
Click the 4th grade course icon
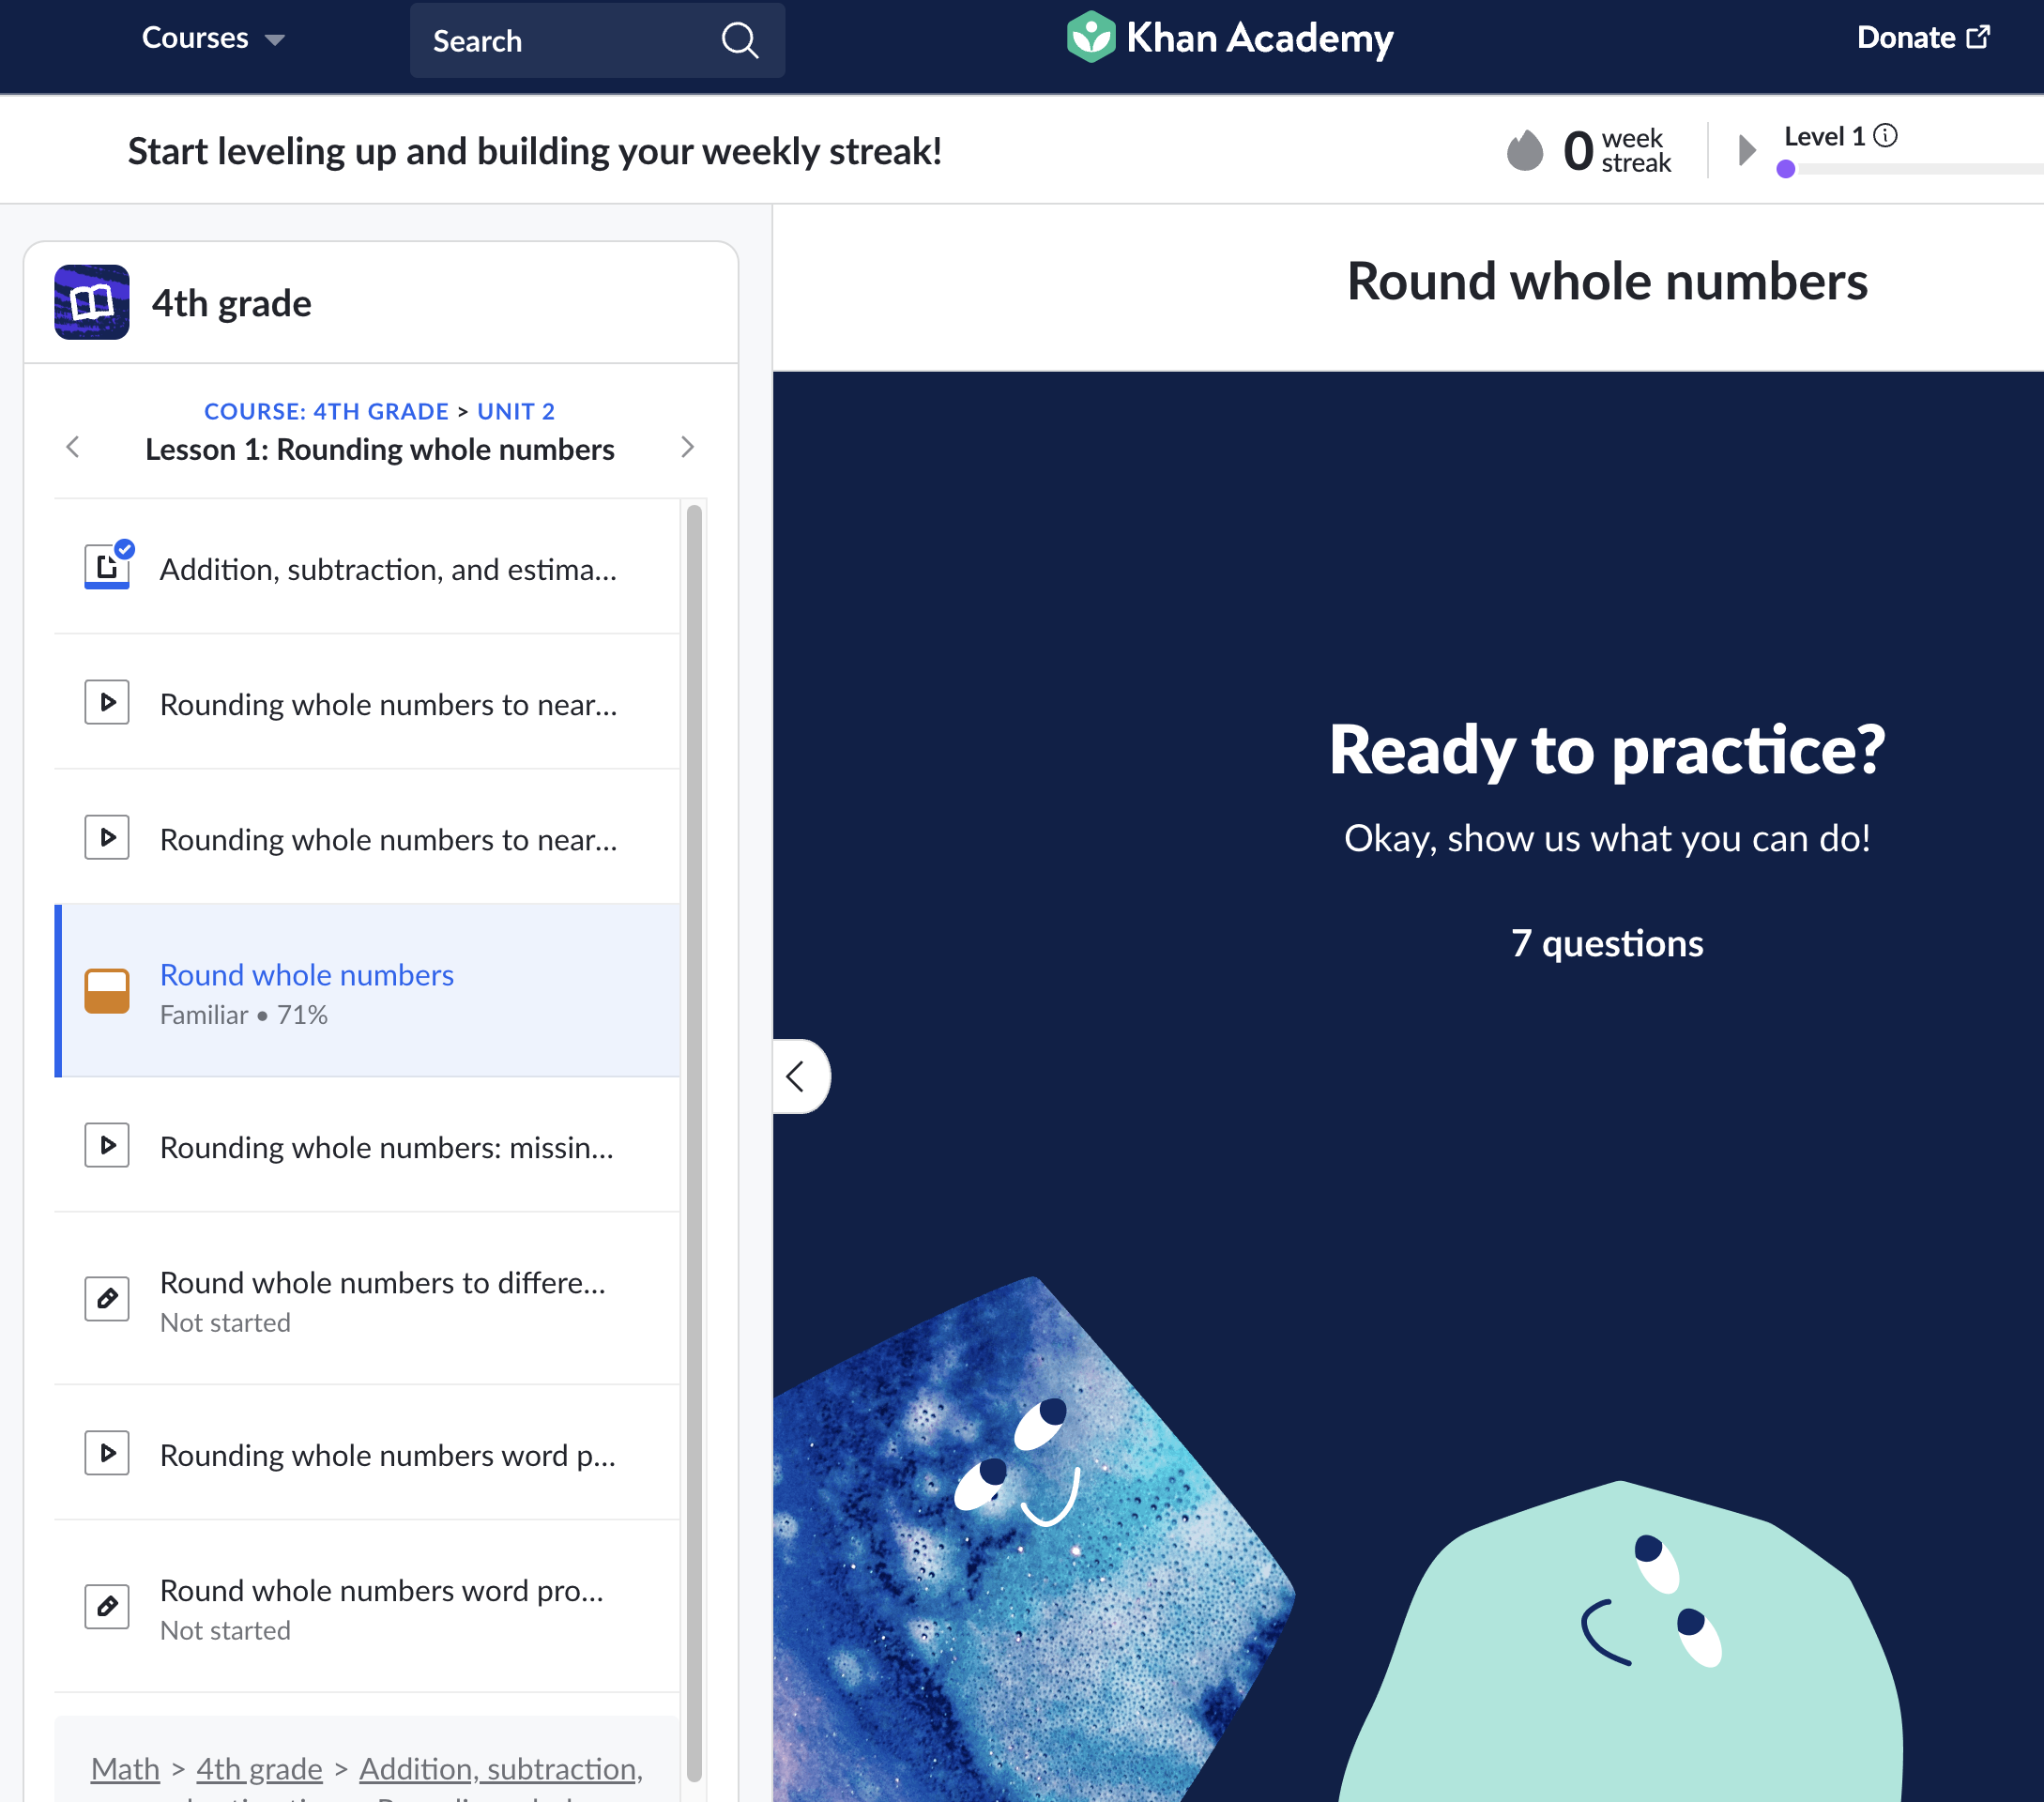tap(91, 302)
